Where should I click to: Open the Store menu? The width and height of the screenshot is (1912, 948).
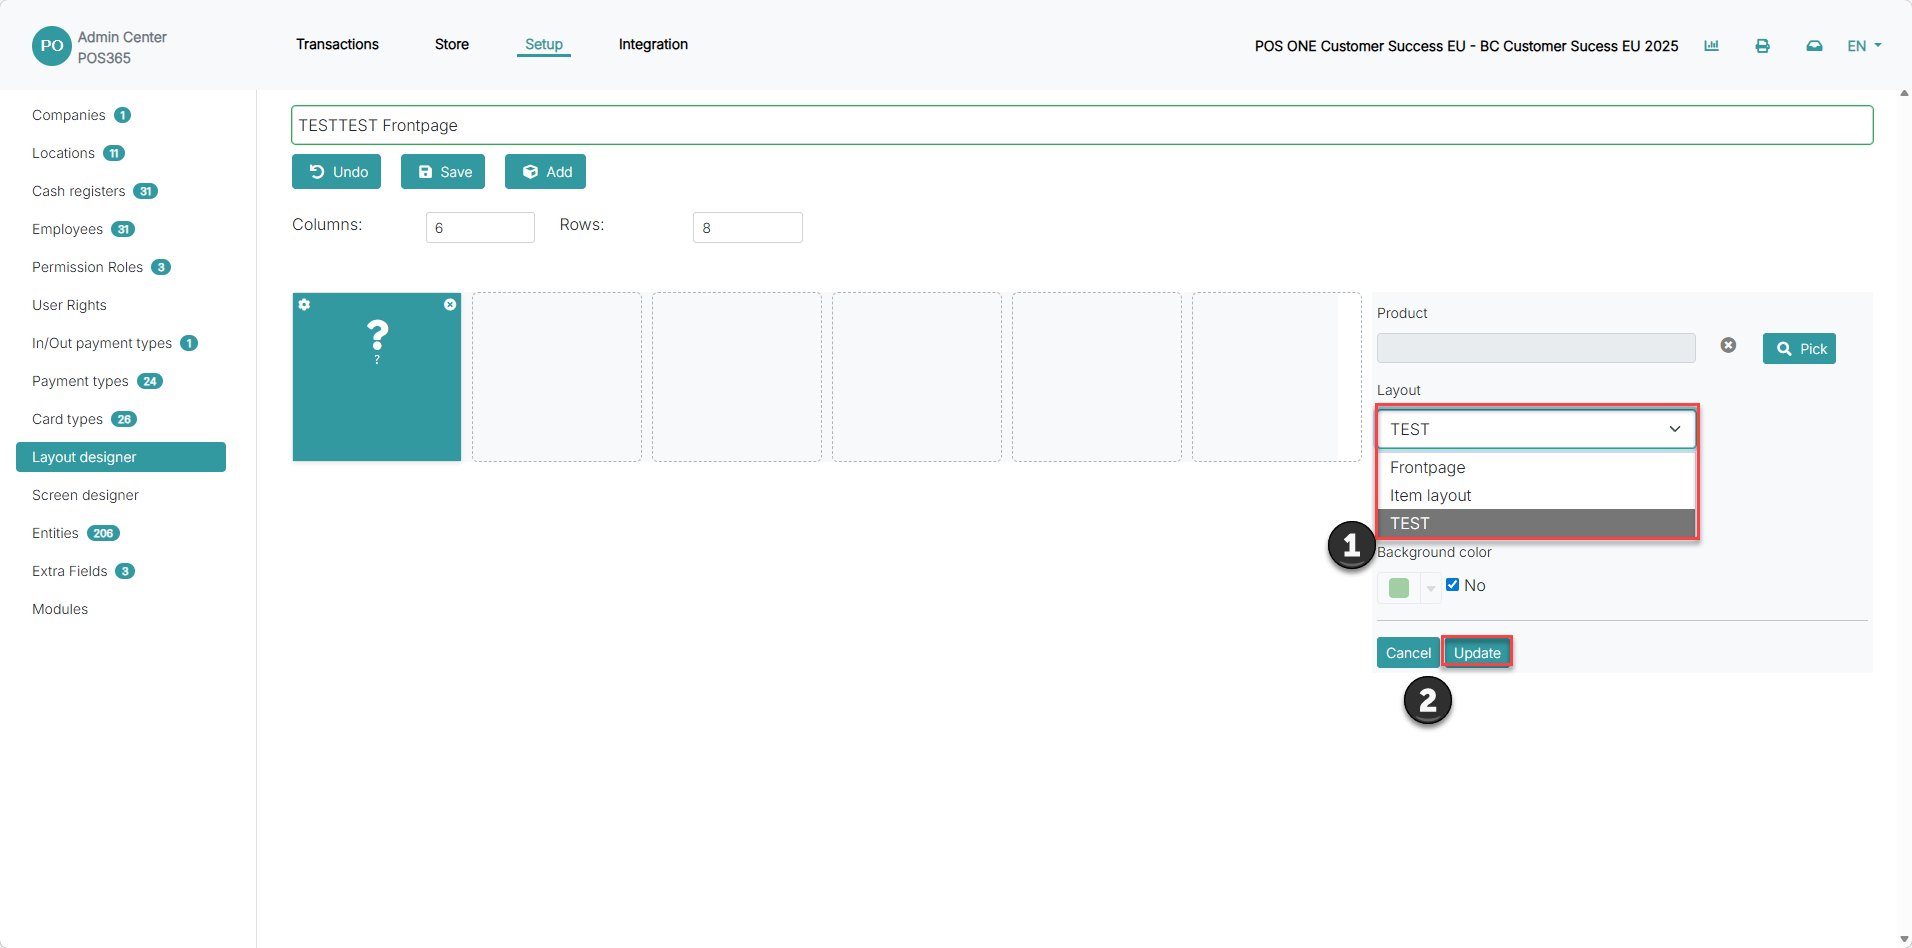pos(452,44)
